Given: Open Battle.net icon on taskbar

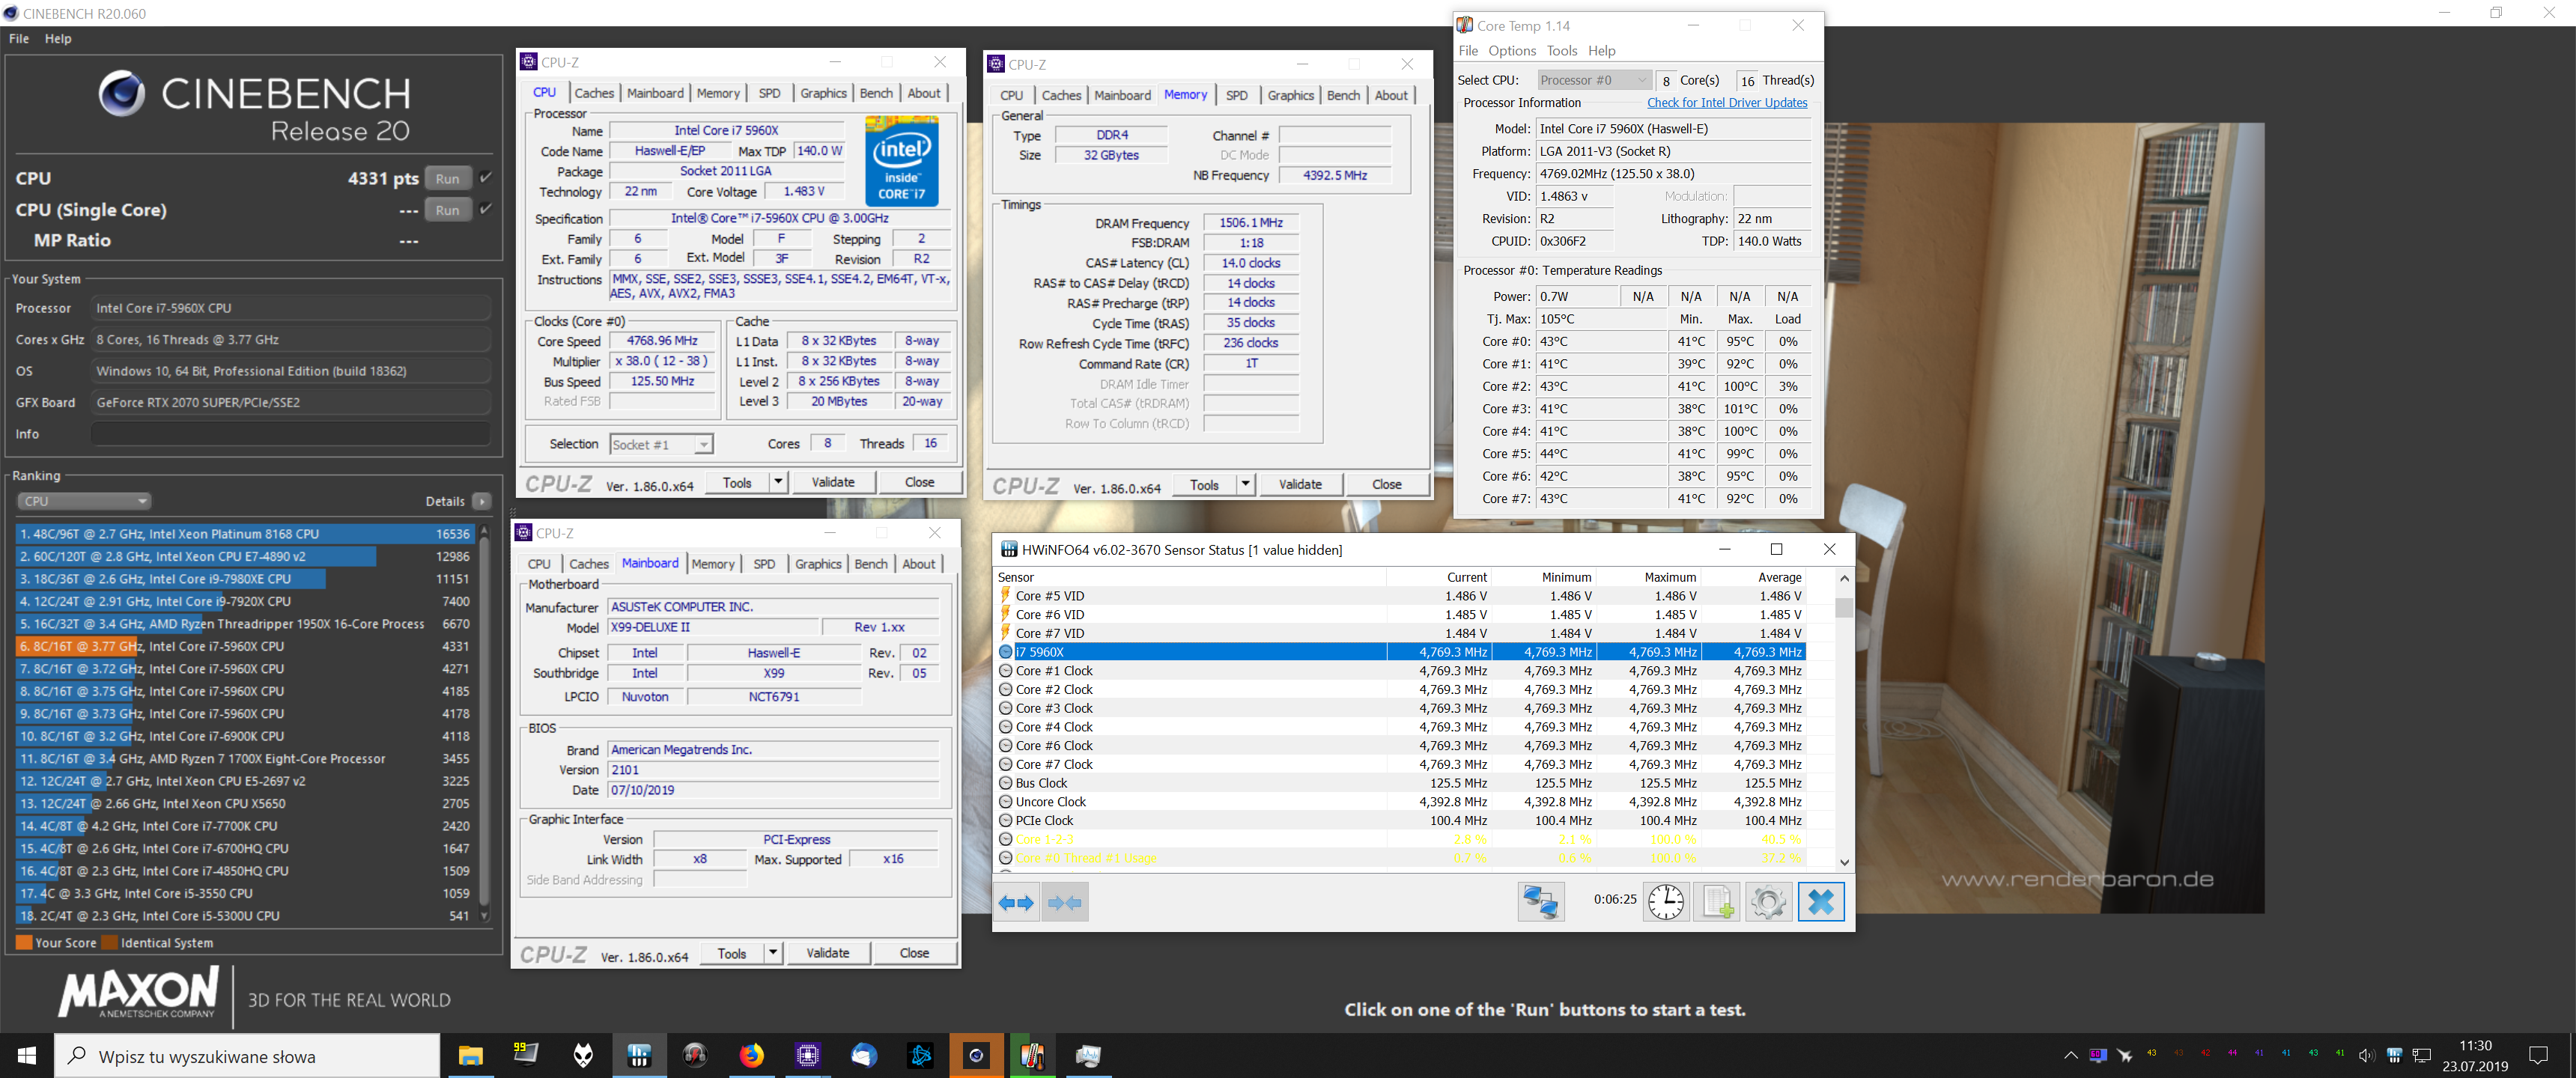Looking at the screenshot, I should [920, 1055].
